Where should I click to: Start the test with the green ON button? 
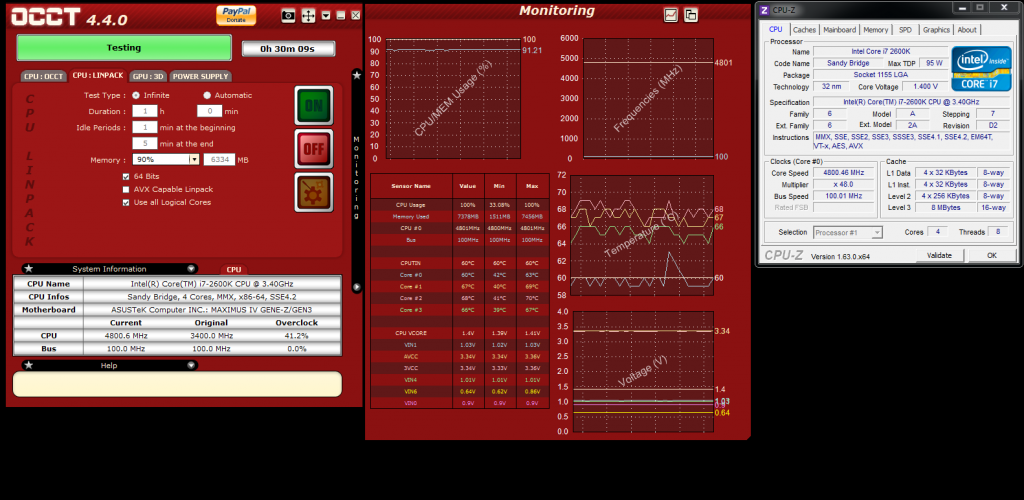click(x=313, y=105)
